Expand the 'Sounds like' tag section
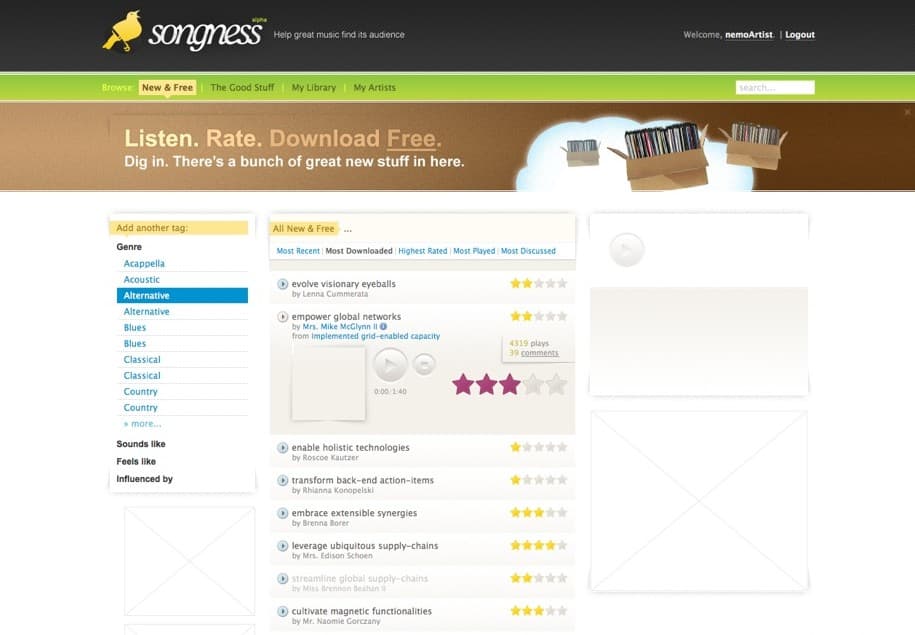This screenshot has height=635, width=915. (x=141, y=444)
